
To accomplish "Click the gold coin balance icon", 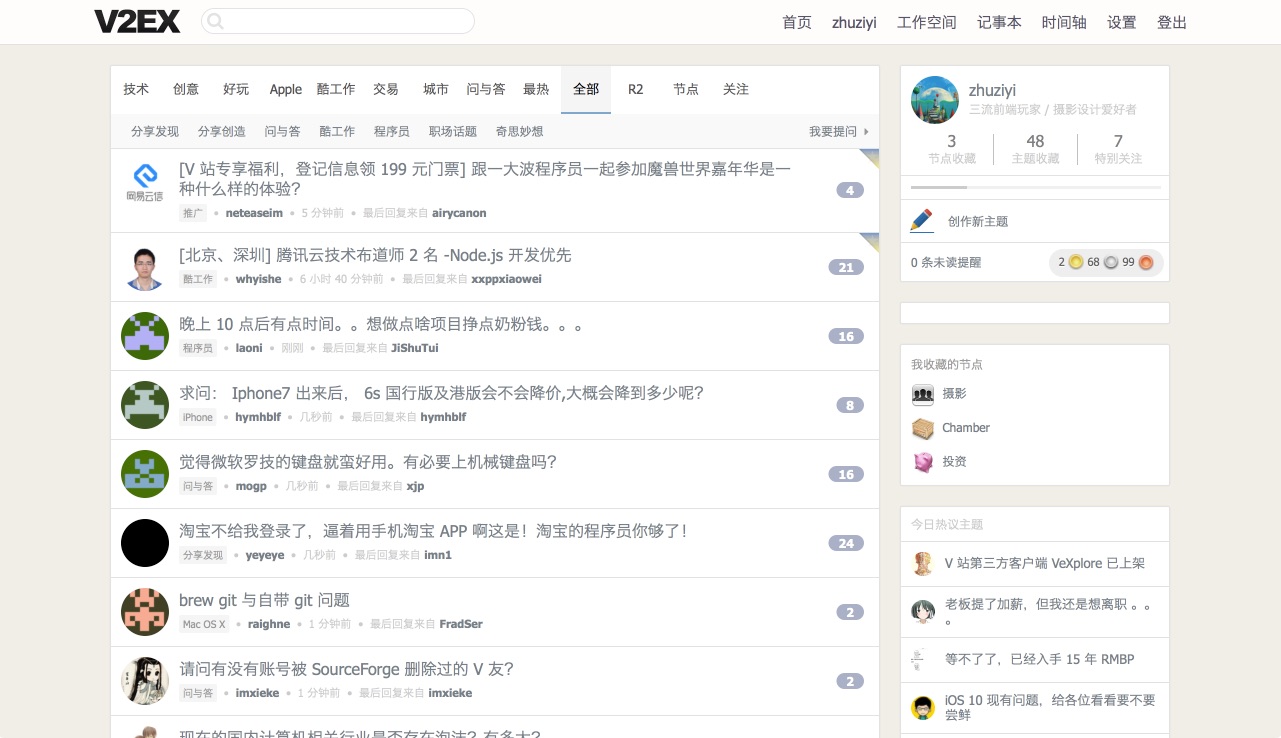I will point(1076,262).
